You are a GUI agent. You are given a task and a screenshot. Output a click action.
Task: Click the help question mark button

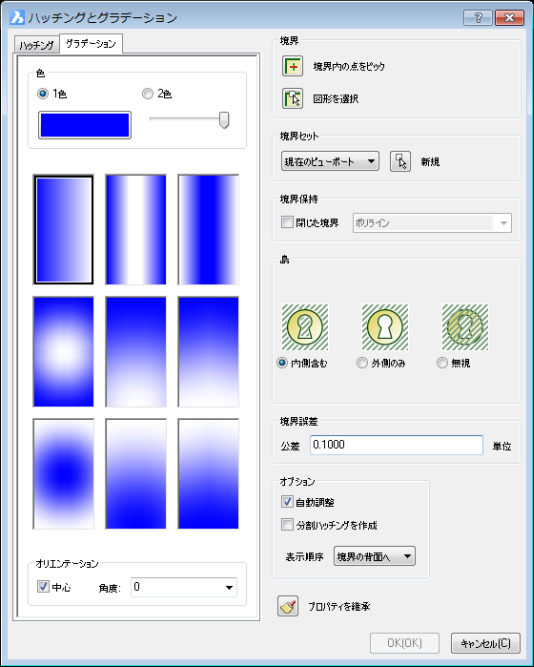[478, 17]
